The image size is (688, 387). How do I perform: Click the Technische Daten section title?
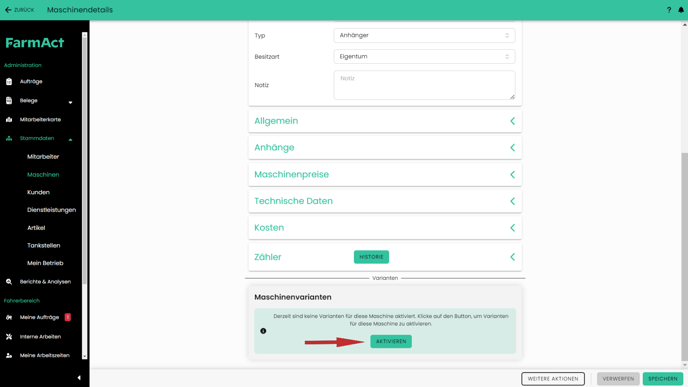tap(294, 201)
